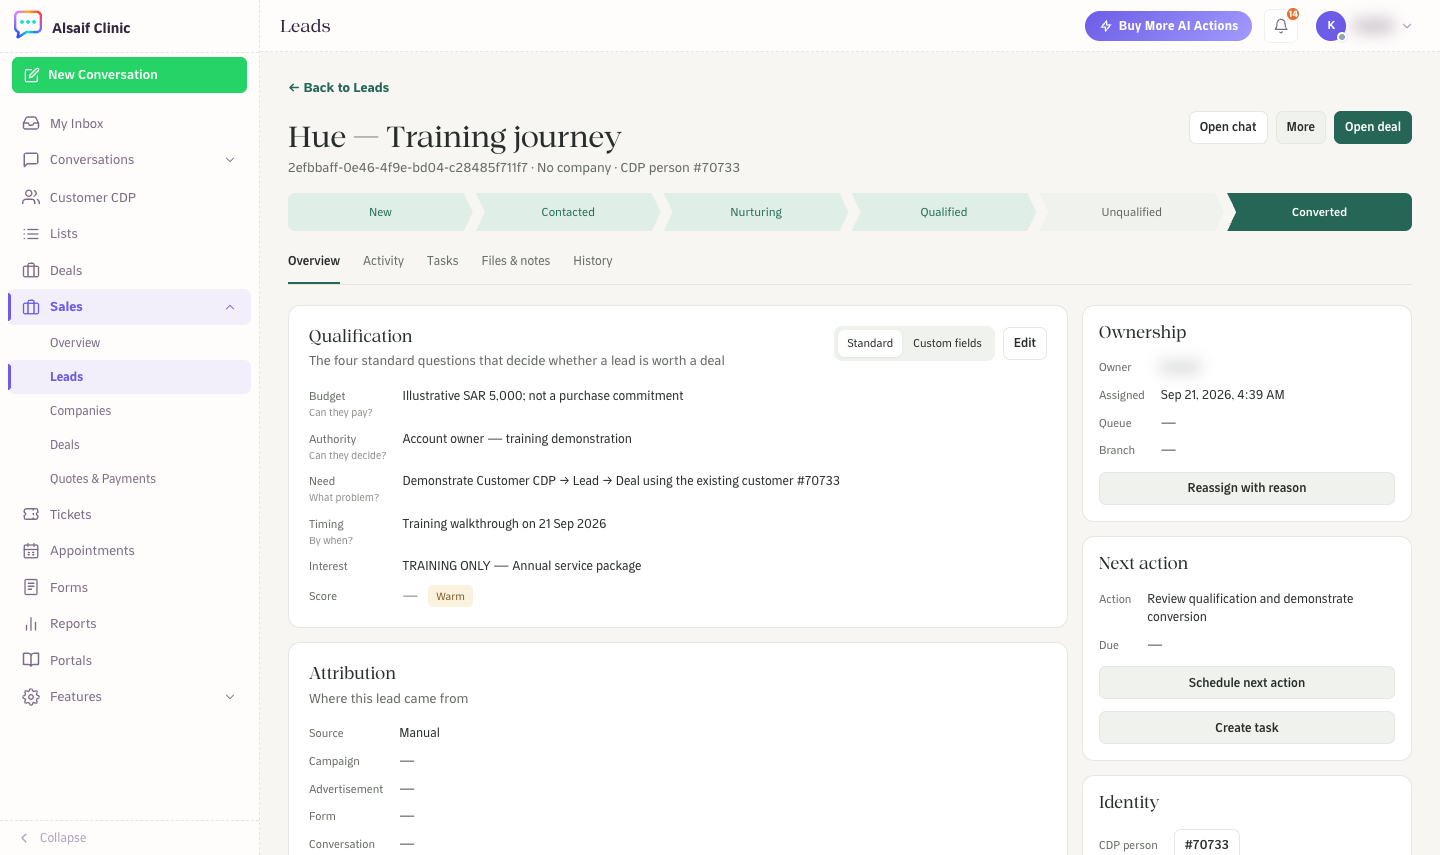Image resolution: width=1440 pixels, height=855 pixels.
Task: Expand the Features submenu chevron
Action: (x=230, y=697)
